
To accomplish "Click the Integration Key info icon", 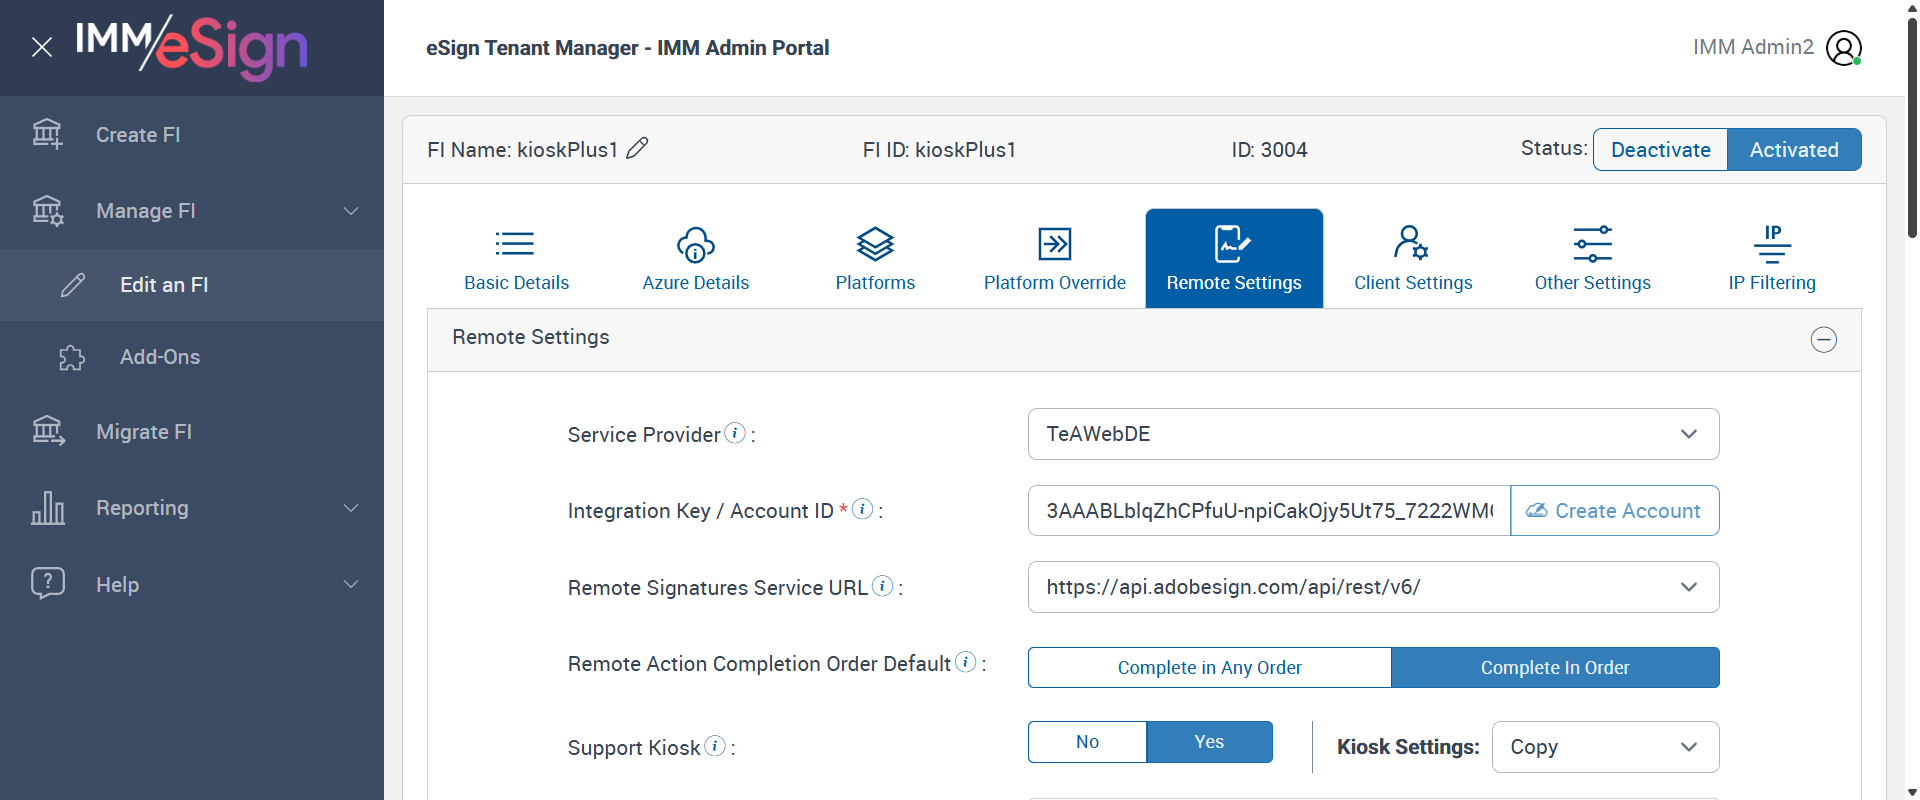I will (x=862, y=509).
